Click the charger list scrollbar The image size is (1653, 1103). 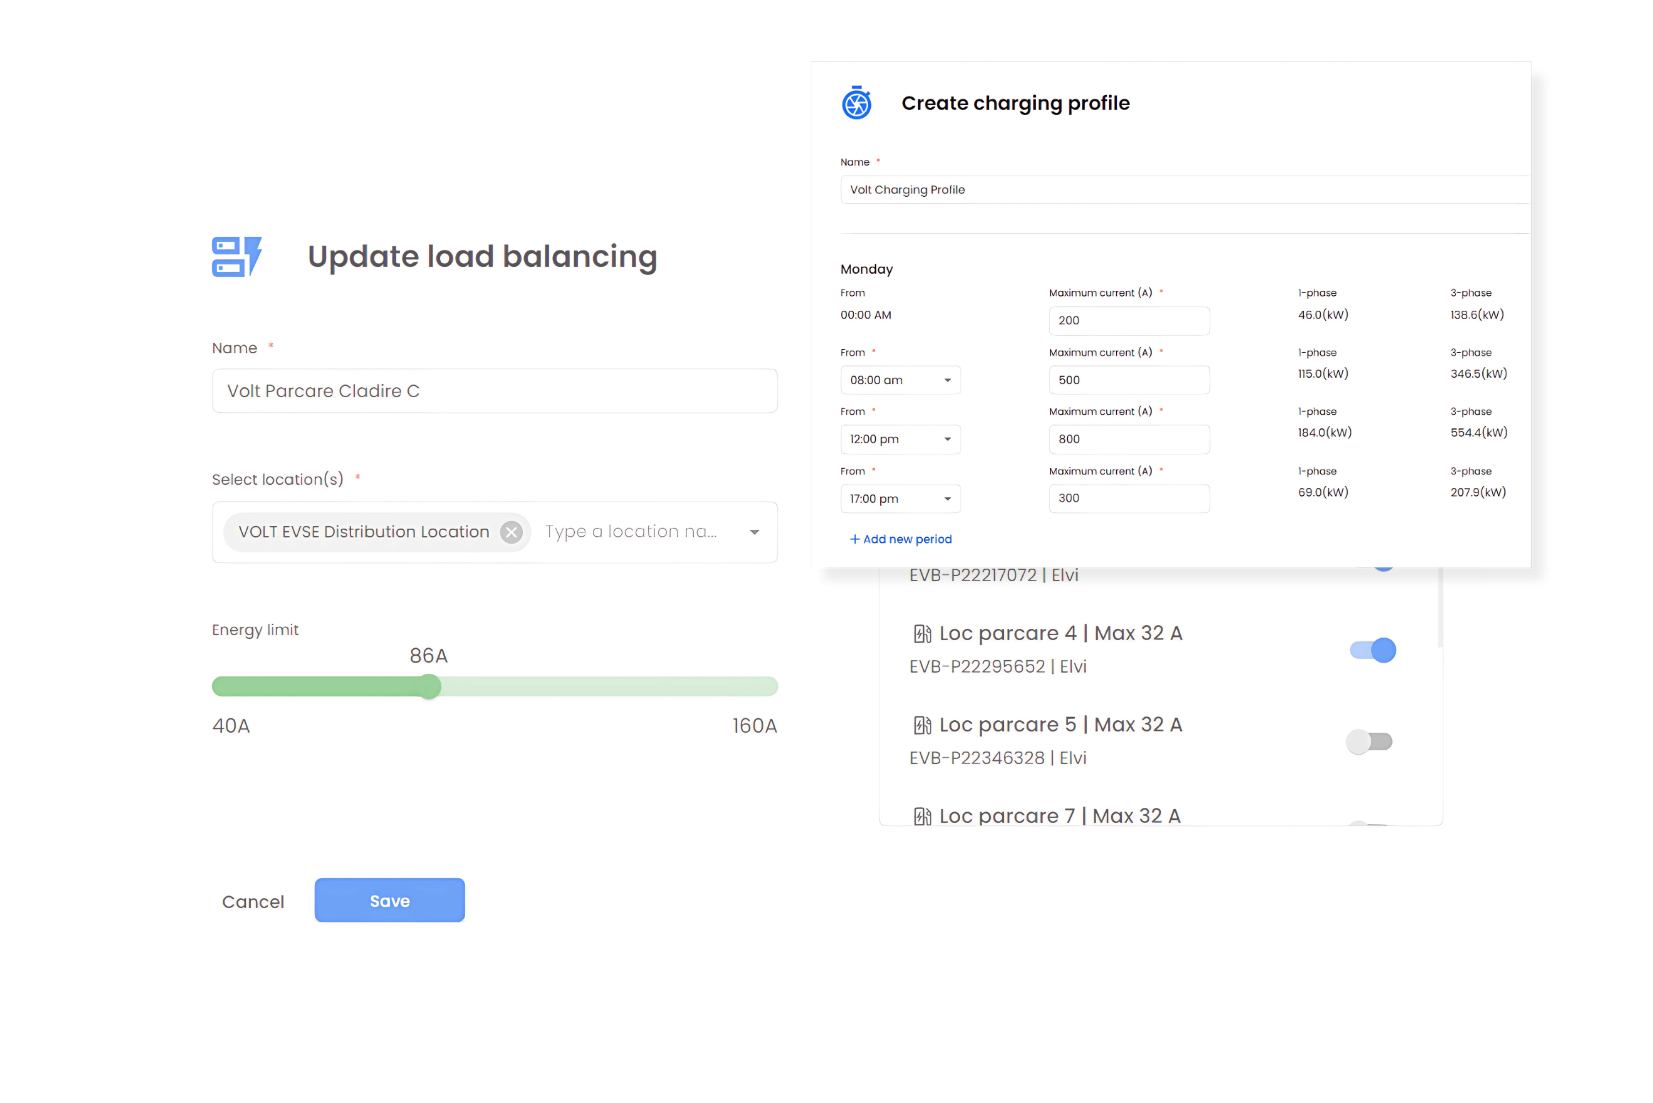click(1440, 607)
